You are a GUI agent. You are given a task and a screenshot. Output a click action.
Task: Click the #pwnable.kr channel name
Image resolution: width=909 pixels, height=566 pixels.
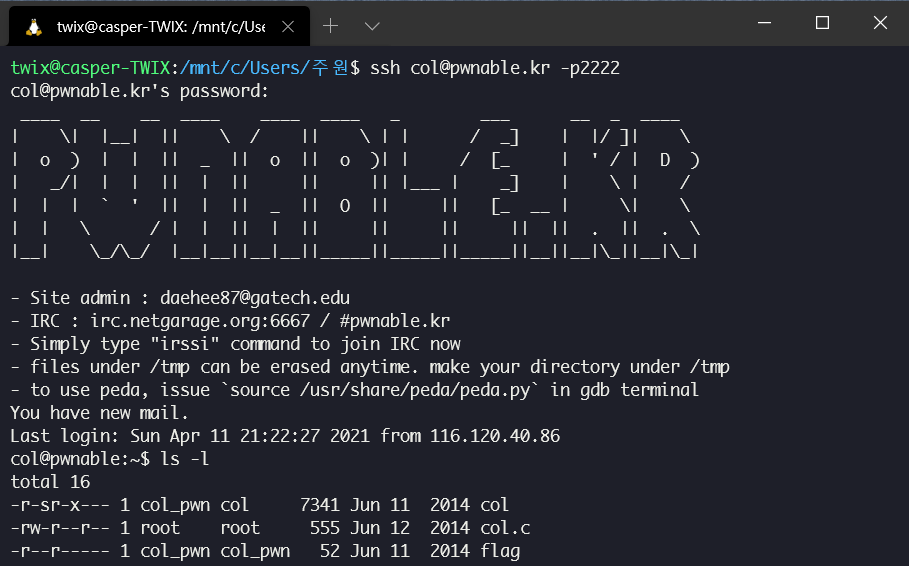[395, 321]
